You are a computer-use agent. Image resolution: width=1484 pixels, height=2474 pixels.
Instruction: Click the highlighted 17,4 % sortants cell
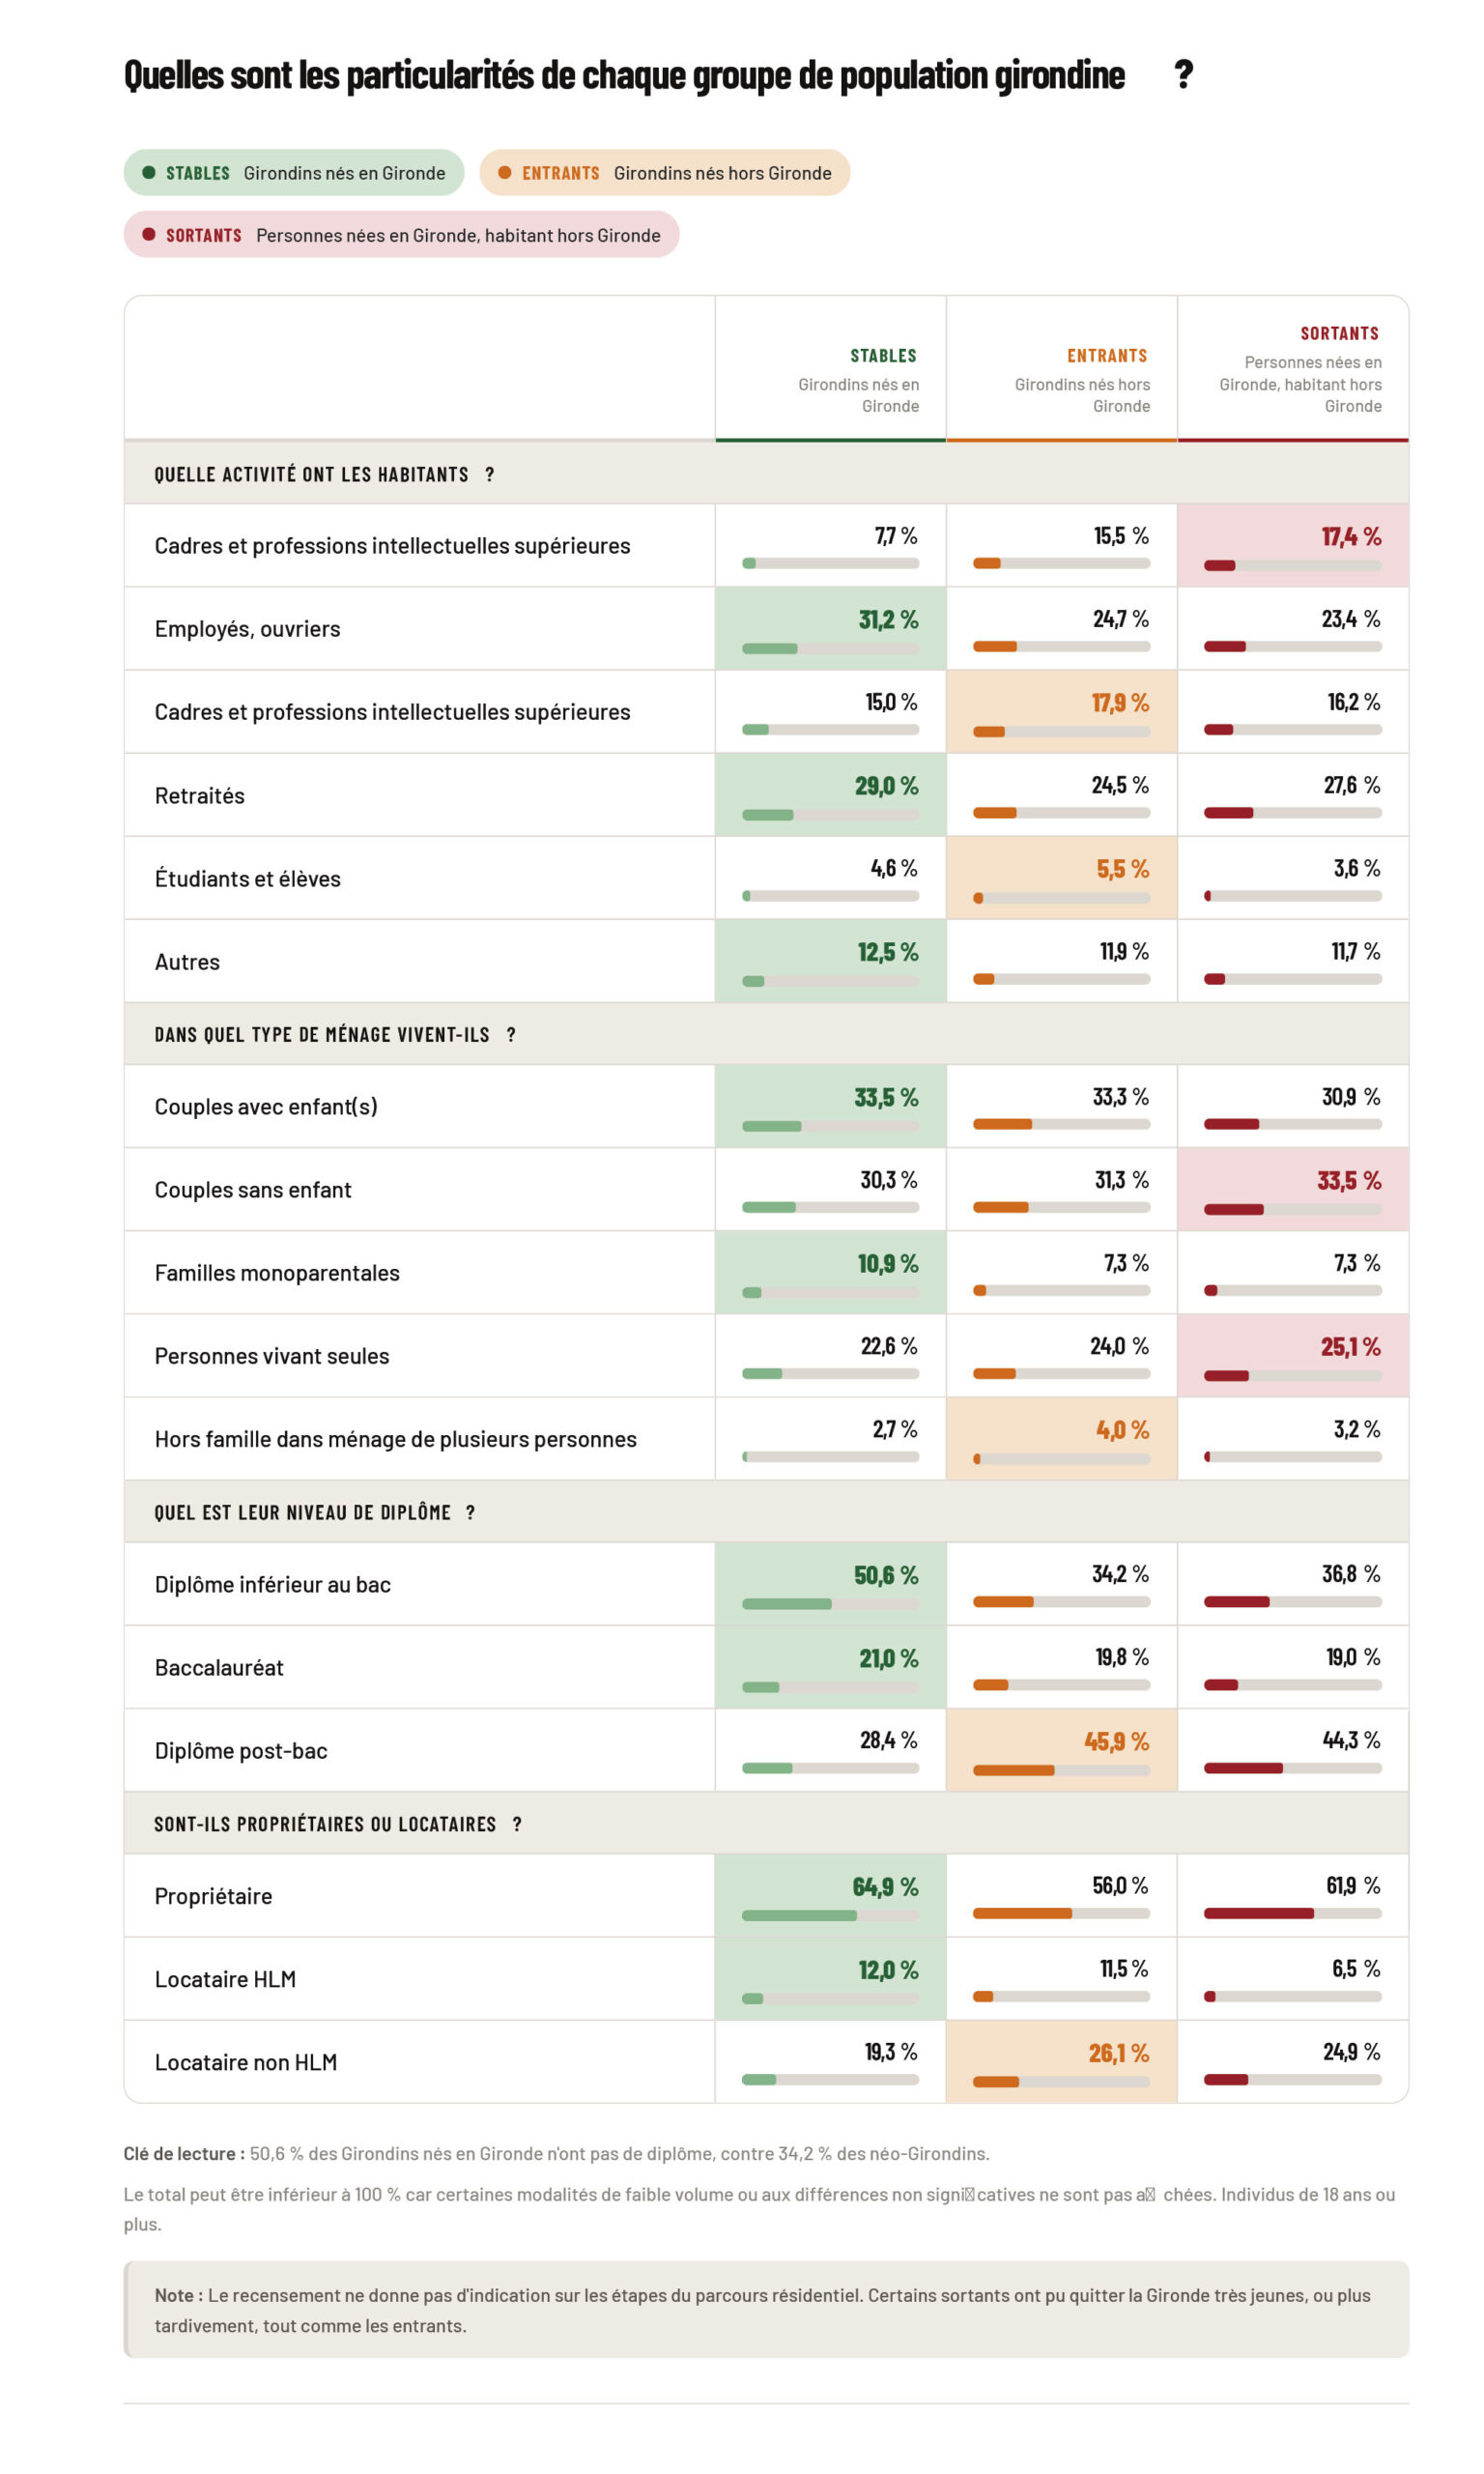point(1293,545)
